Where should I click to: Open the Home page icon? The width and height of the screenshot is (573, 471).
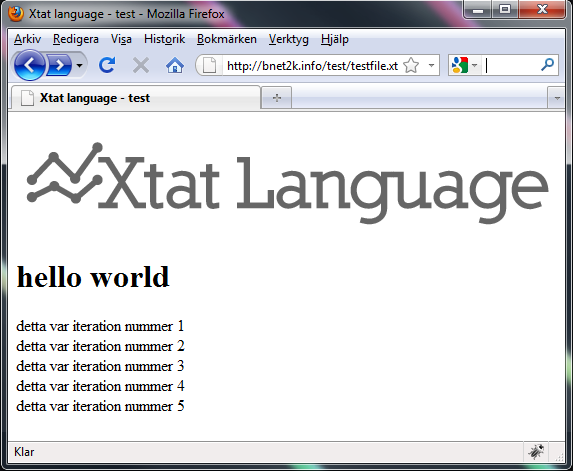click(175, 66)
